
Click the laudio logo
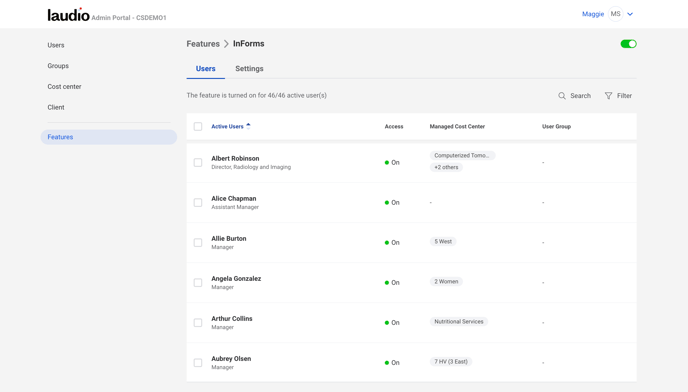click(x=68, y=14)
